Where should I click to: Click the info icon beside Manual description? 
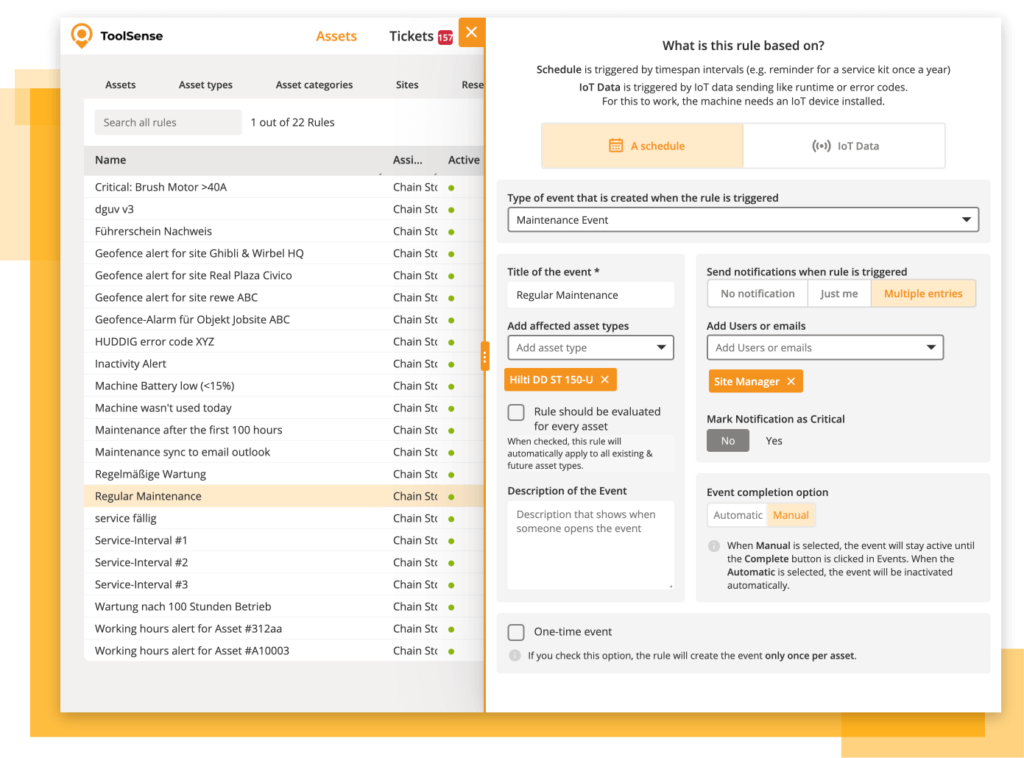coord(714,546)
